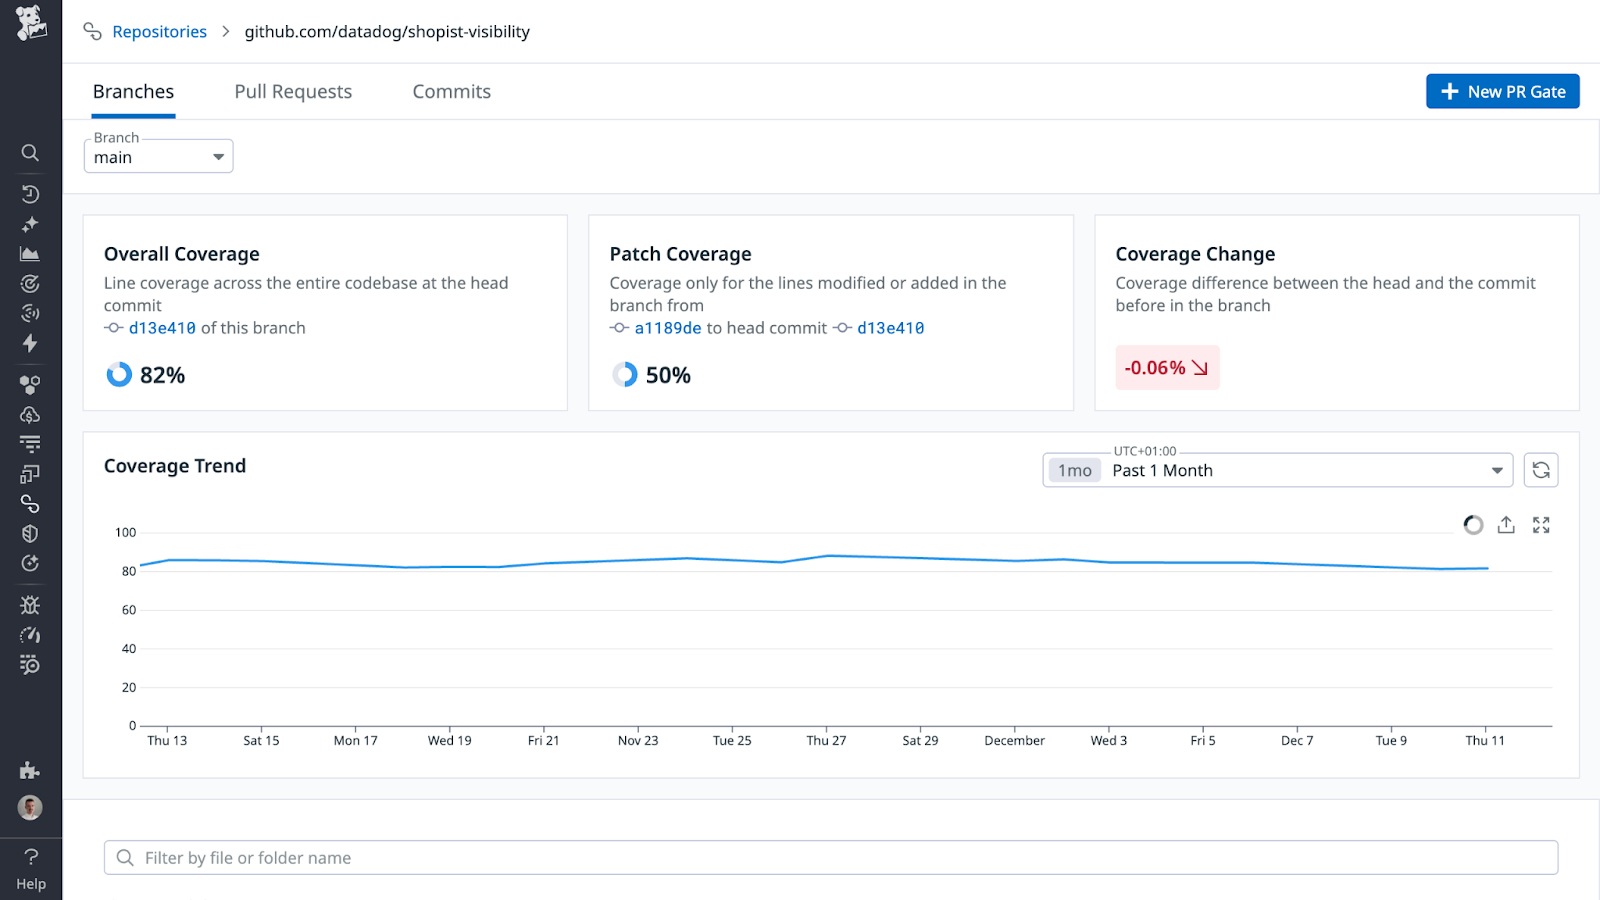The height and width of the screenshot is (900, 1600).
Task: Open the Commits tab
Action: pyautogui.click(x=451, y=91)
